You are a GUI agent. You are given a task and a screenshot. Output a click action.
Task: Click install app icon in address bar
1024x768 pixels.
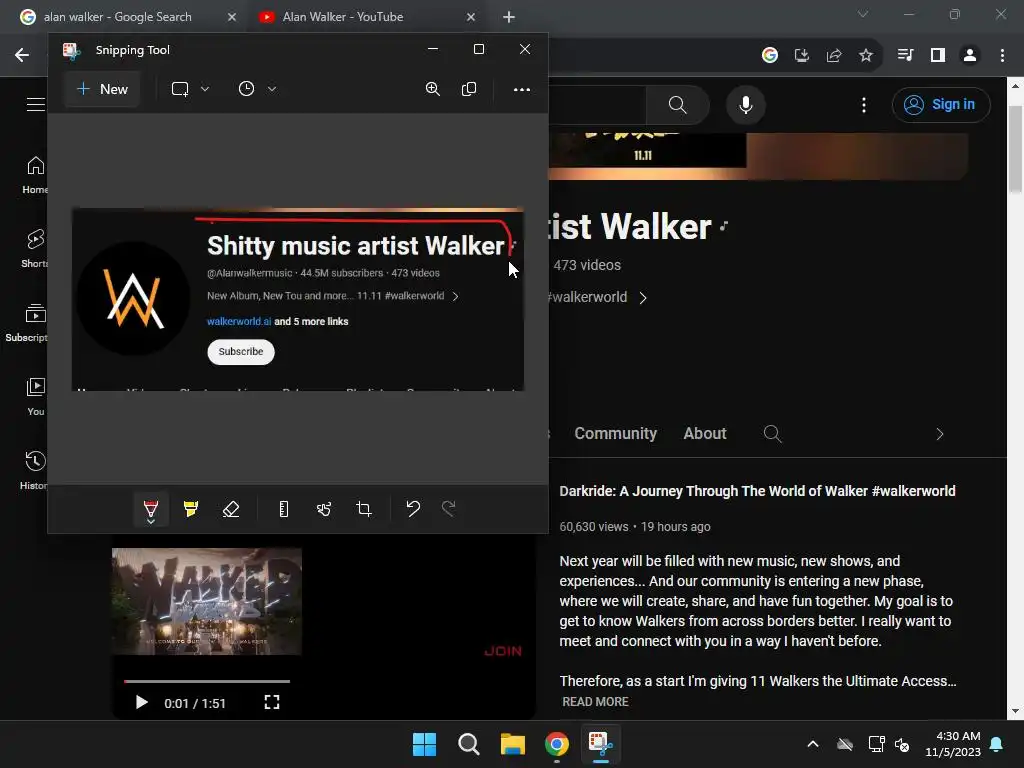point(802,56)
